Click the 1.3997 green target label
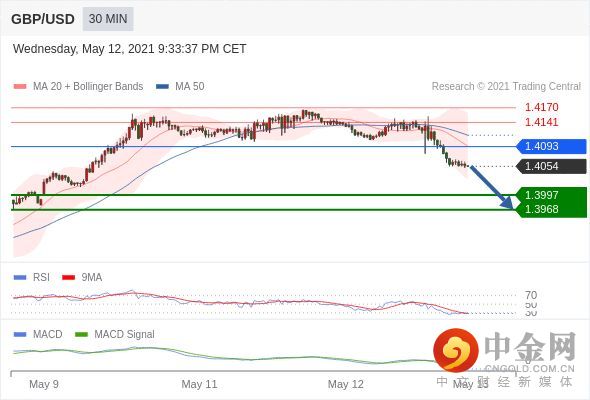The image size is (590, 400). click(551, 195)
